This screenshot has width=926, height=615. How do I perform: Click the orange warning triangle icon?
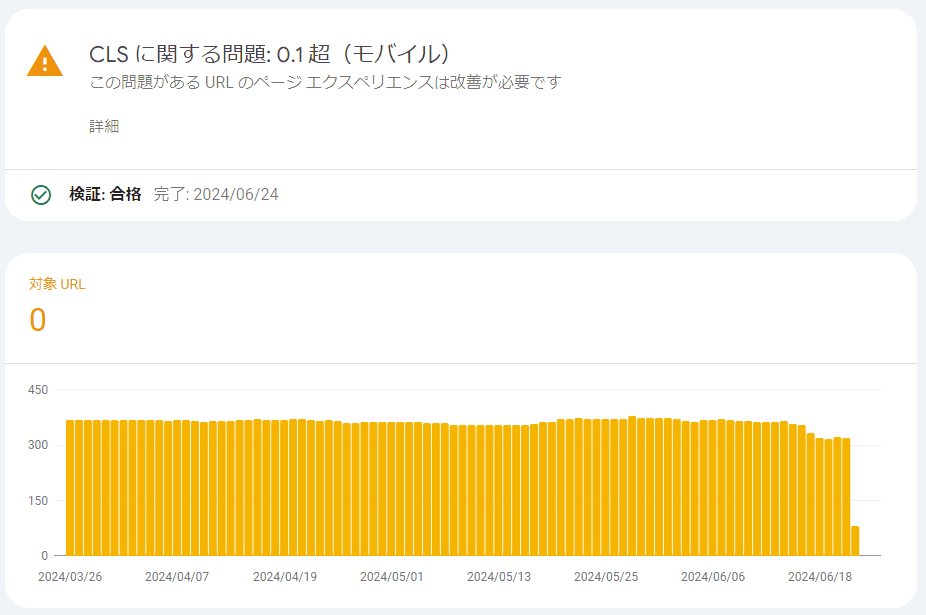tap(45, 61)
